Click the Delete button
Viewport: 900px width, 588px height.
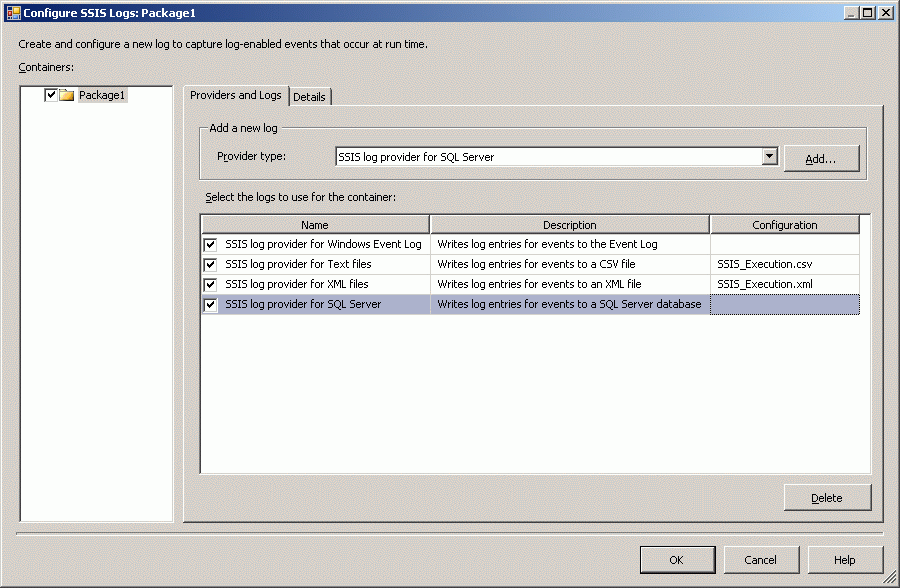(x=827, y=498)
